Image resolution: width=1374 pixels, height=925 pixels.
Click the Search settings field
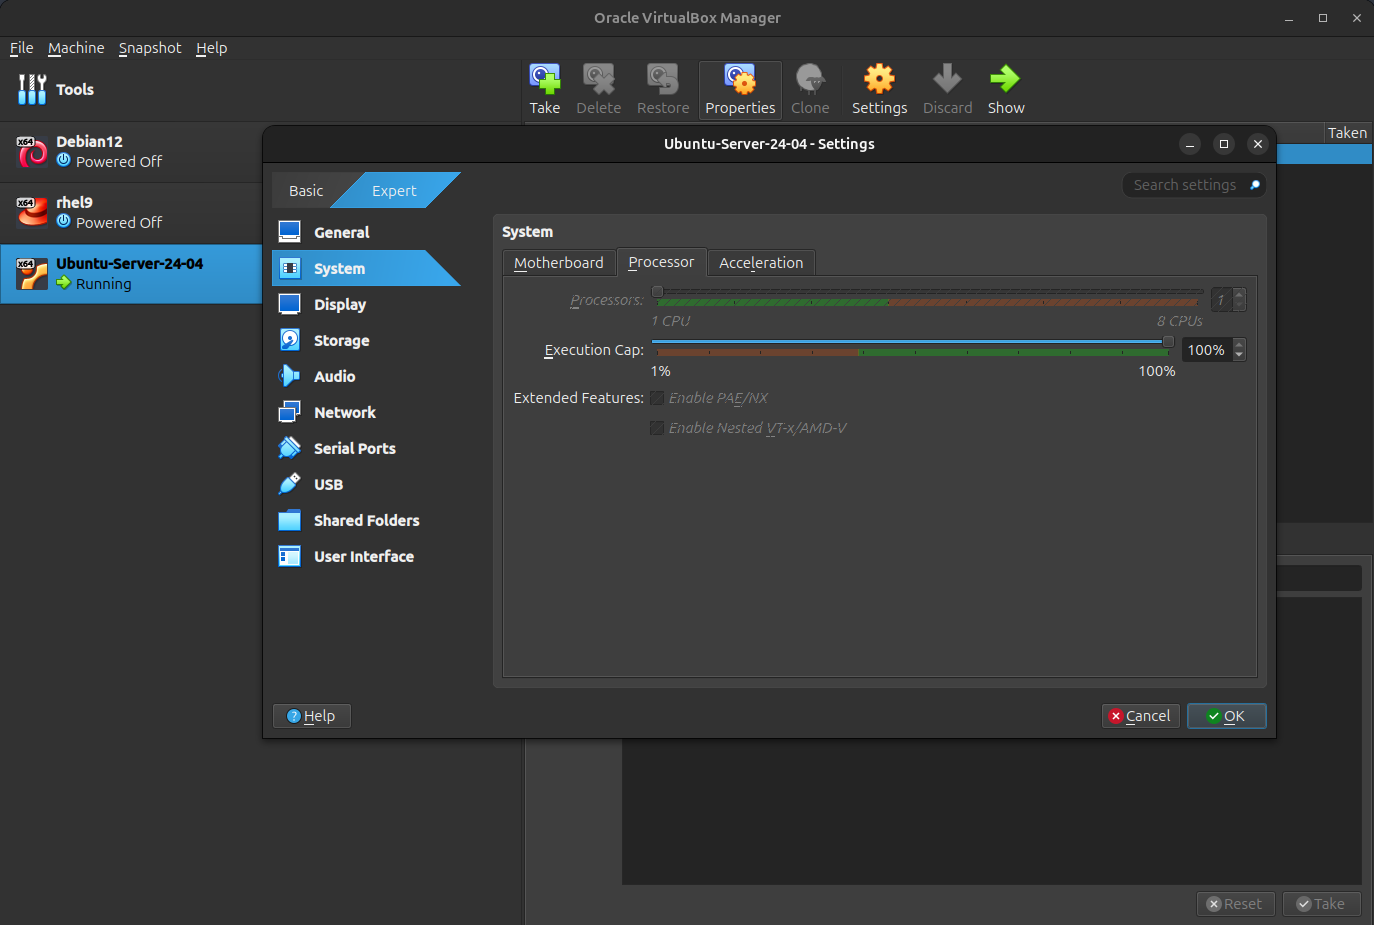click(x=1194, y=185)
